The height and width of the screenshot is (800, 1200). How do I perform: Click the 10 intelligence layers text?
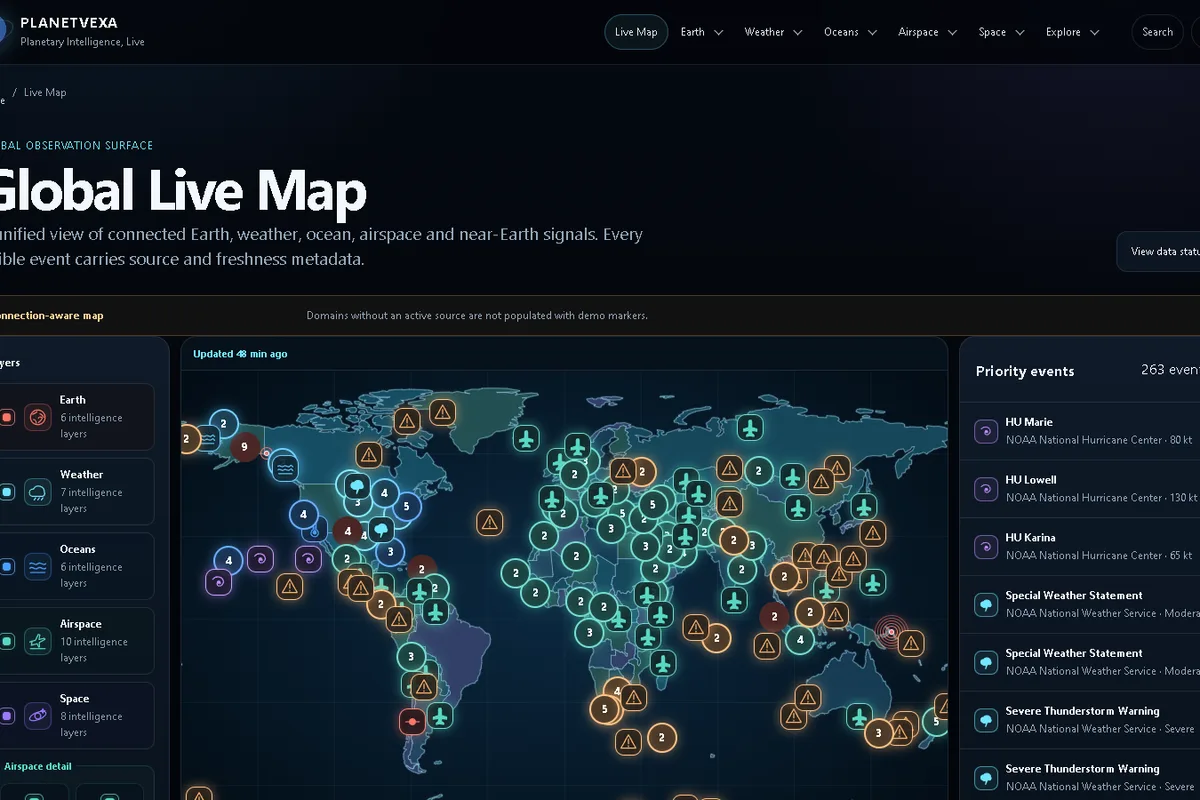coord(94,650)
